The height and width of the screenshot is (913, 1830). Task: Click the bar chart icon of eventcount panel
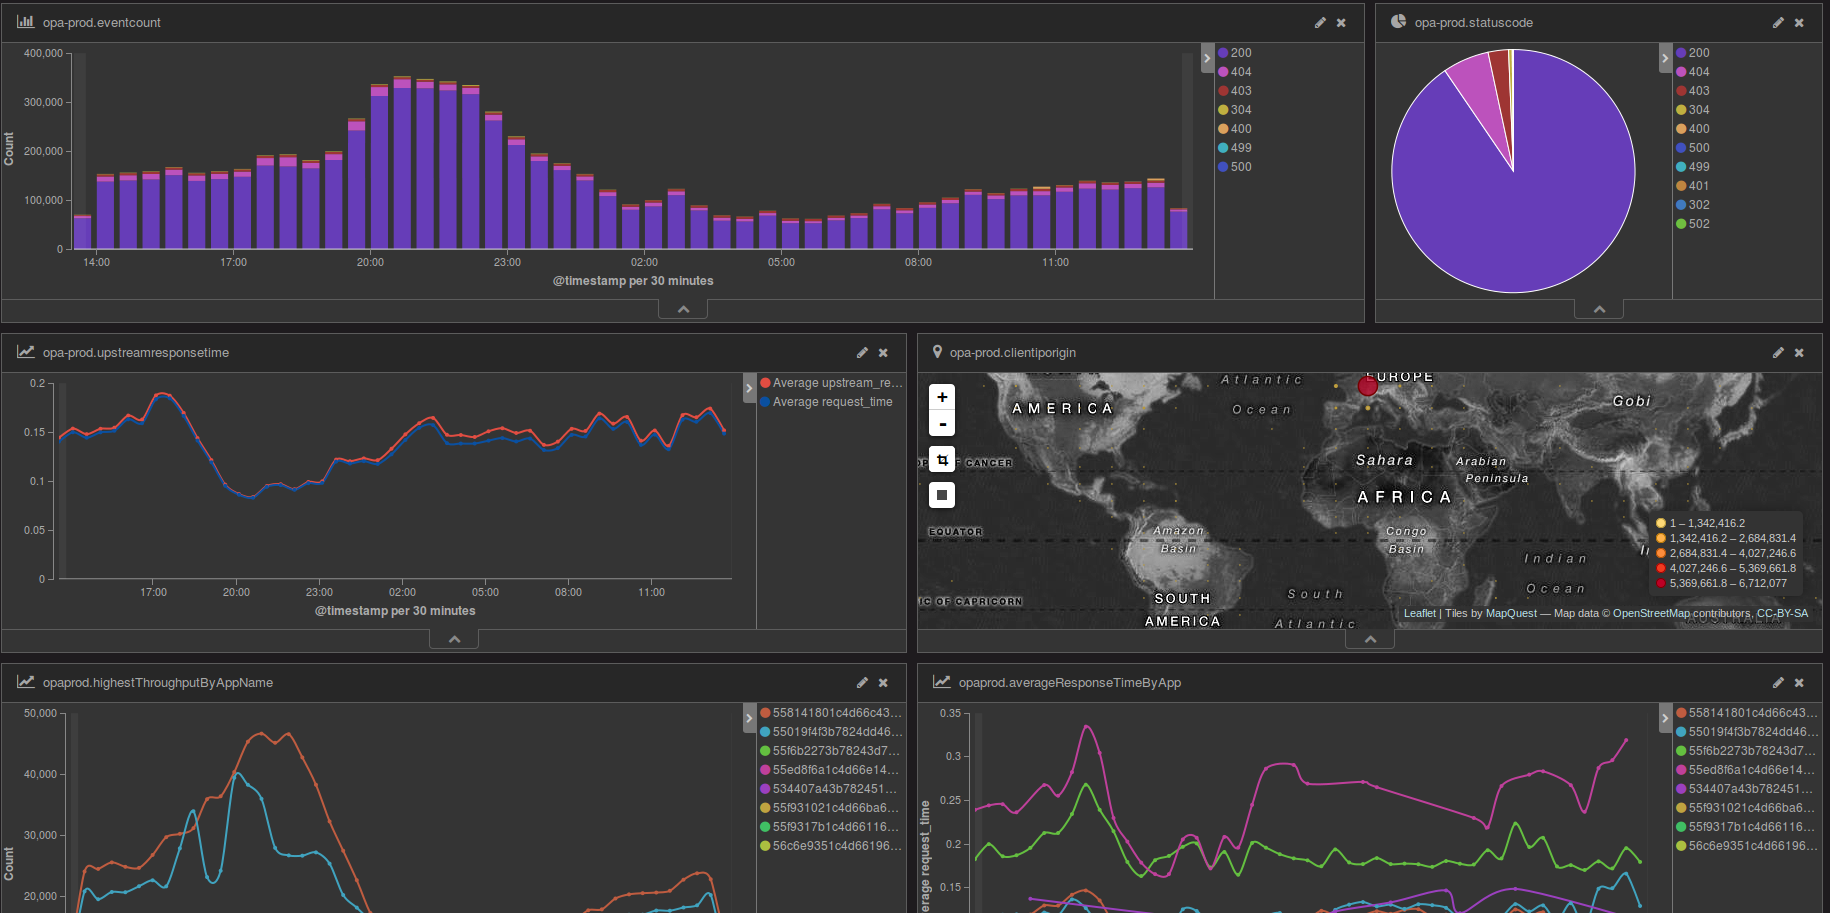click(x=26, y=22)
